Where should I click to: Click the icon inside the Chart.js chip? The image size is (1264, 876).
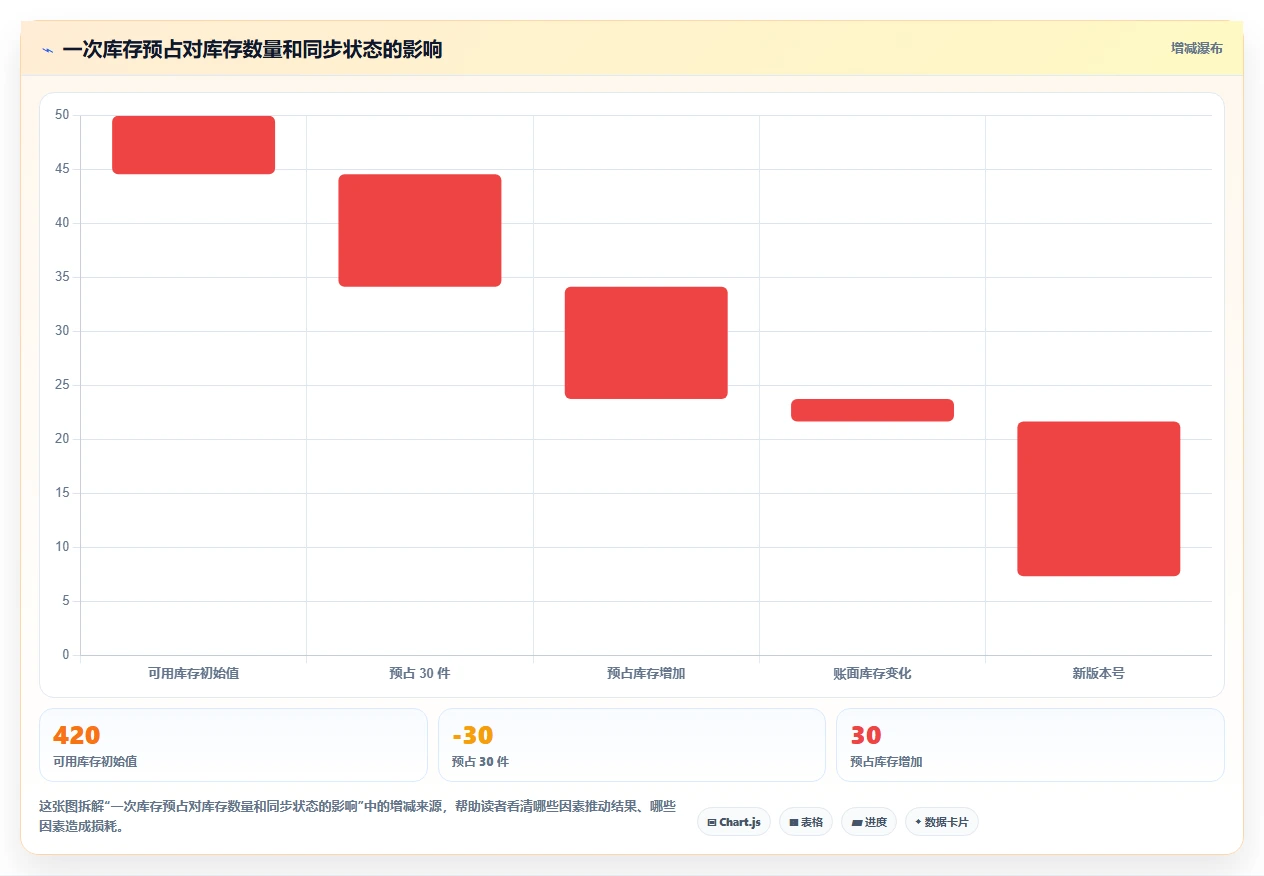pos(712,822)
